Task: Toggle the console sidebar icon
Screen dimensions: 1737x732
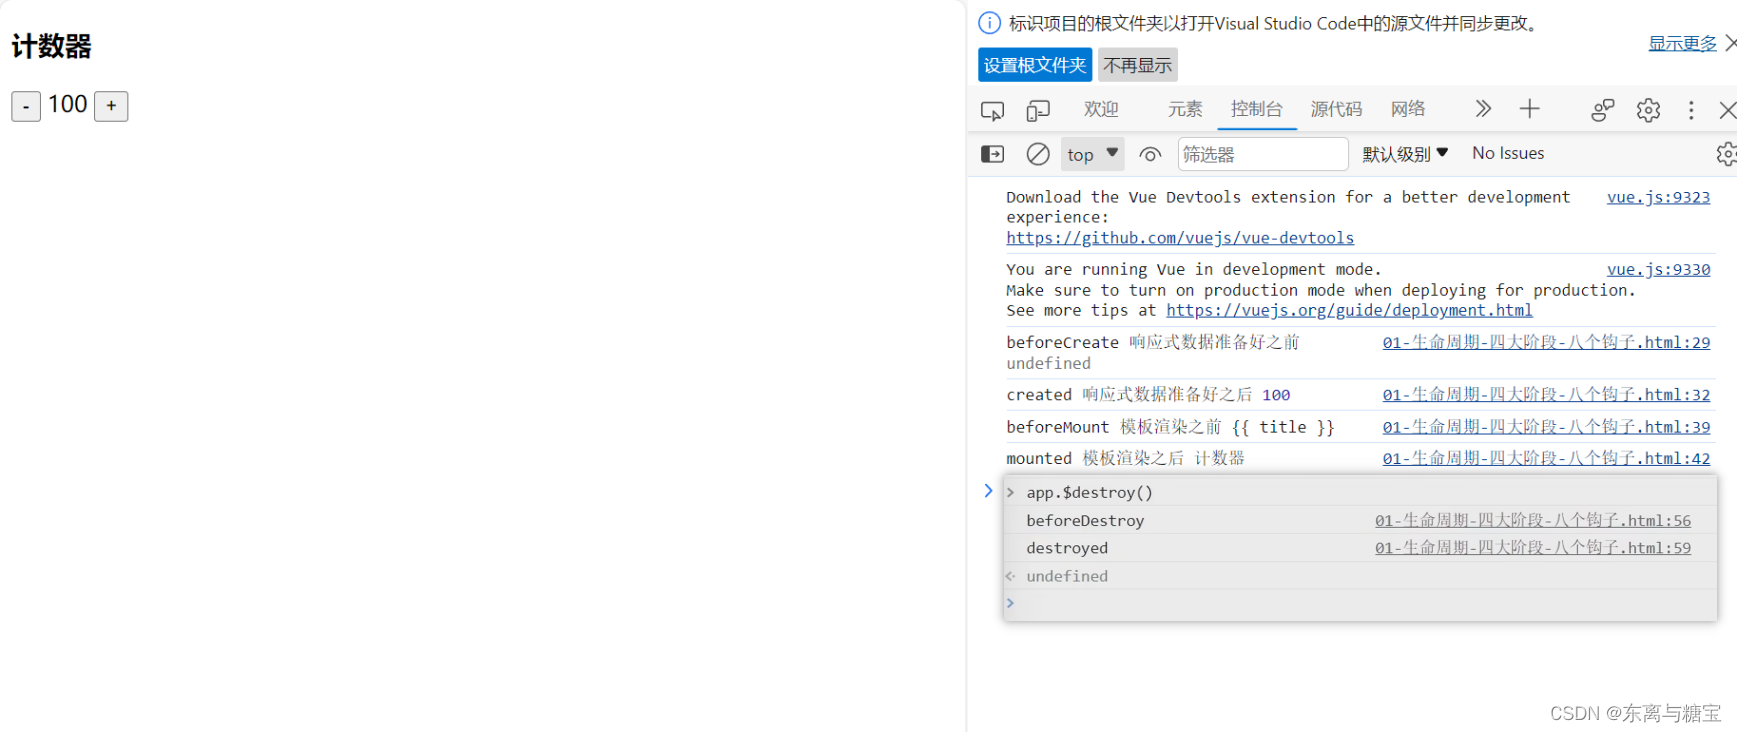Action: 992,154
